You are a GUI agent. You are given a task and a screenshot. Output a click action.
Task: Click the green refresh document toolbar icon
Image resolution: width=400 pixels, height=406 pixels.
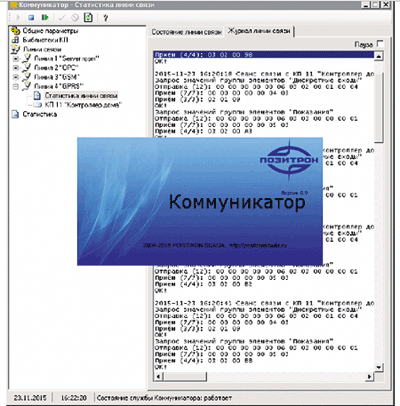click(88, 17)
